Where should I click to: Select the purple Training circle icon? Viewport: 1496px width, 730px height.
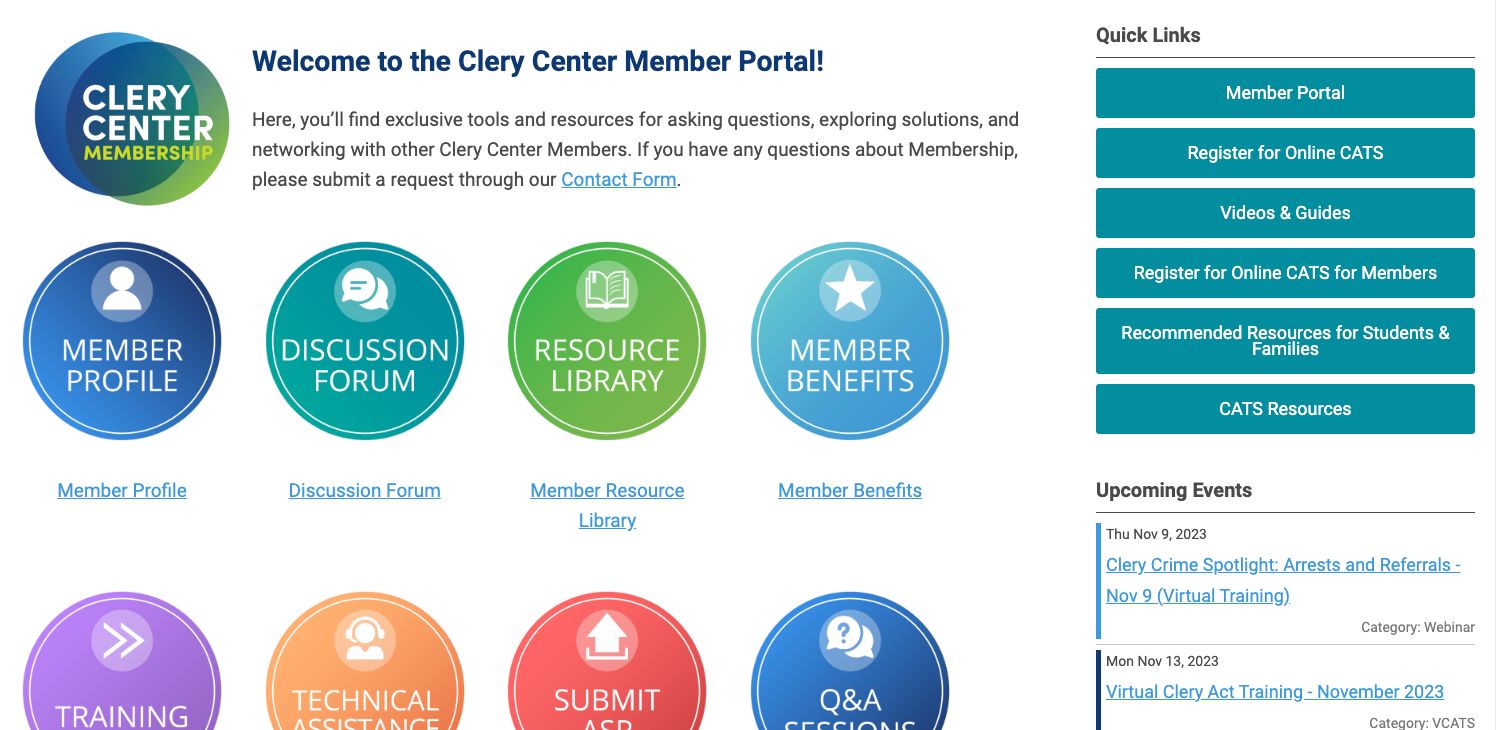[x=122, y=661]
